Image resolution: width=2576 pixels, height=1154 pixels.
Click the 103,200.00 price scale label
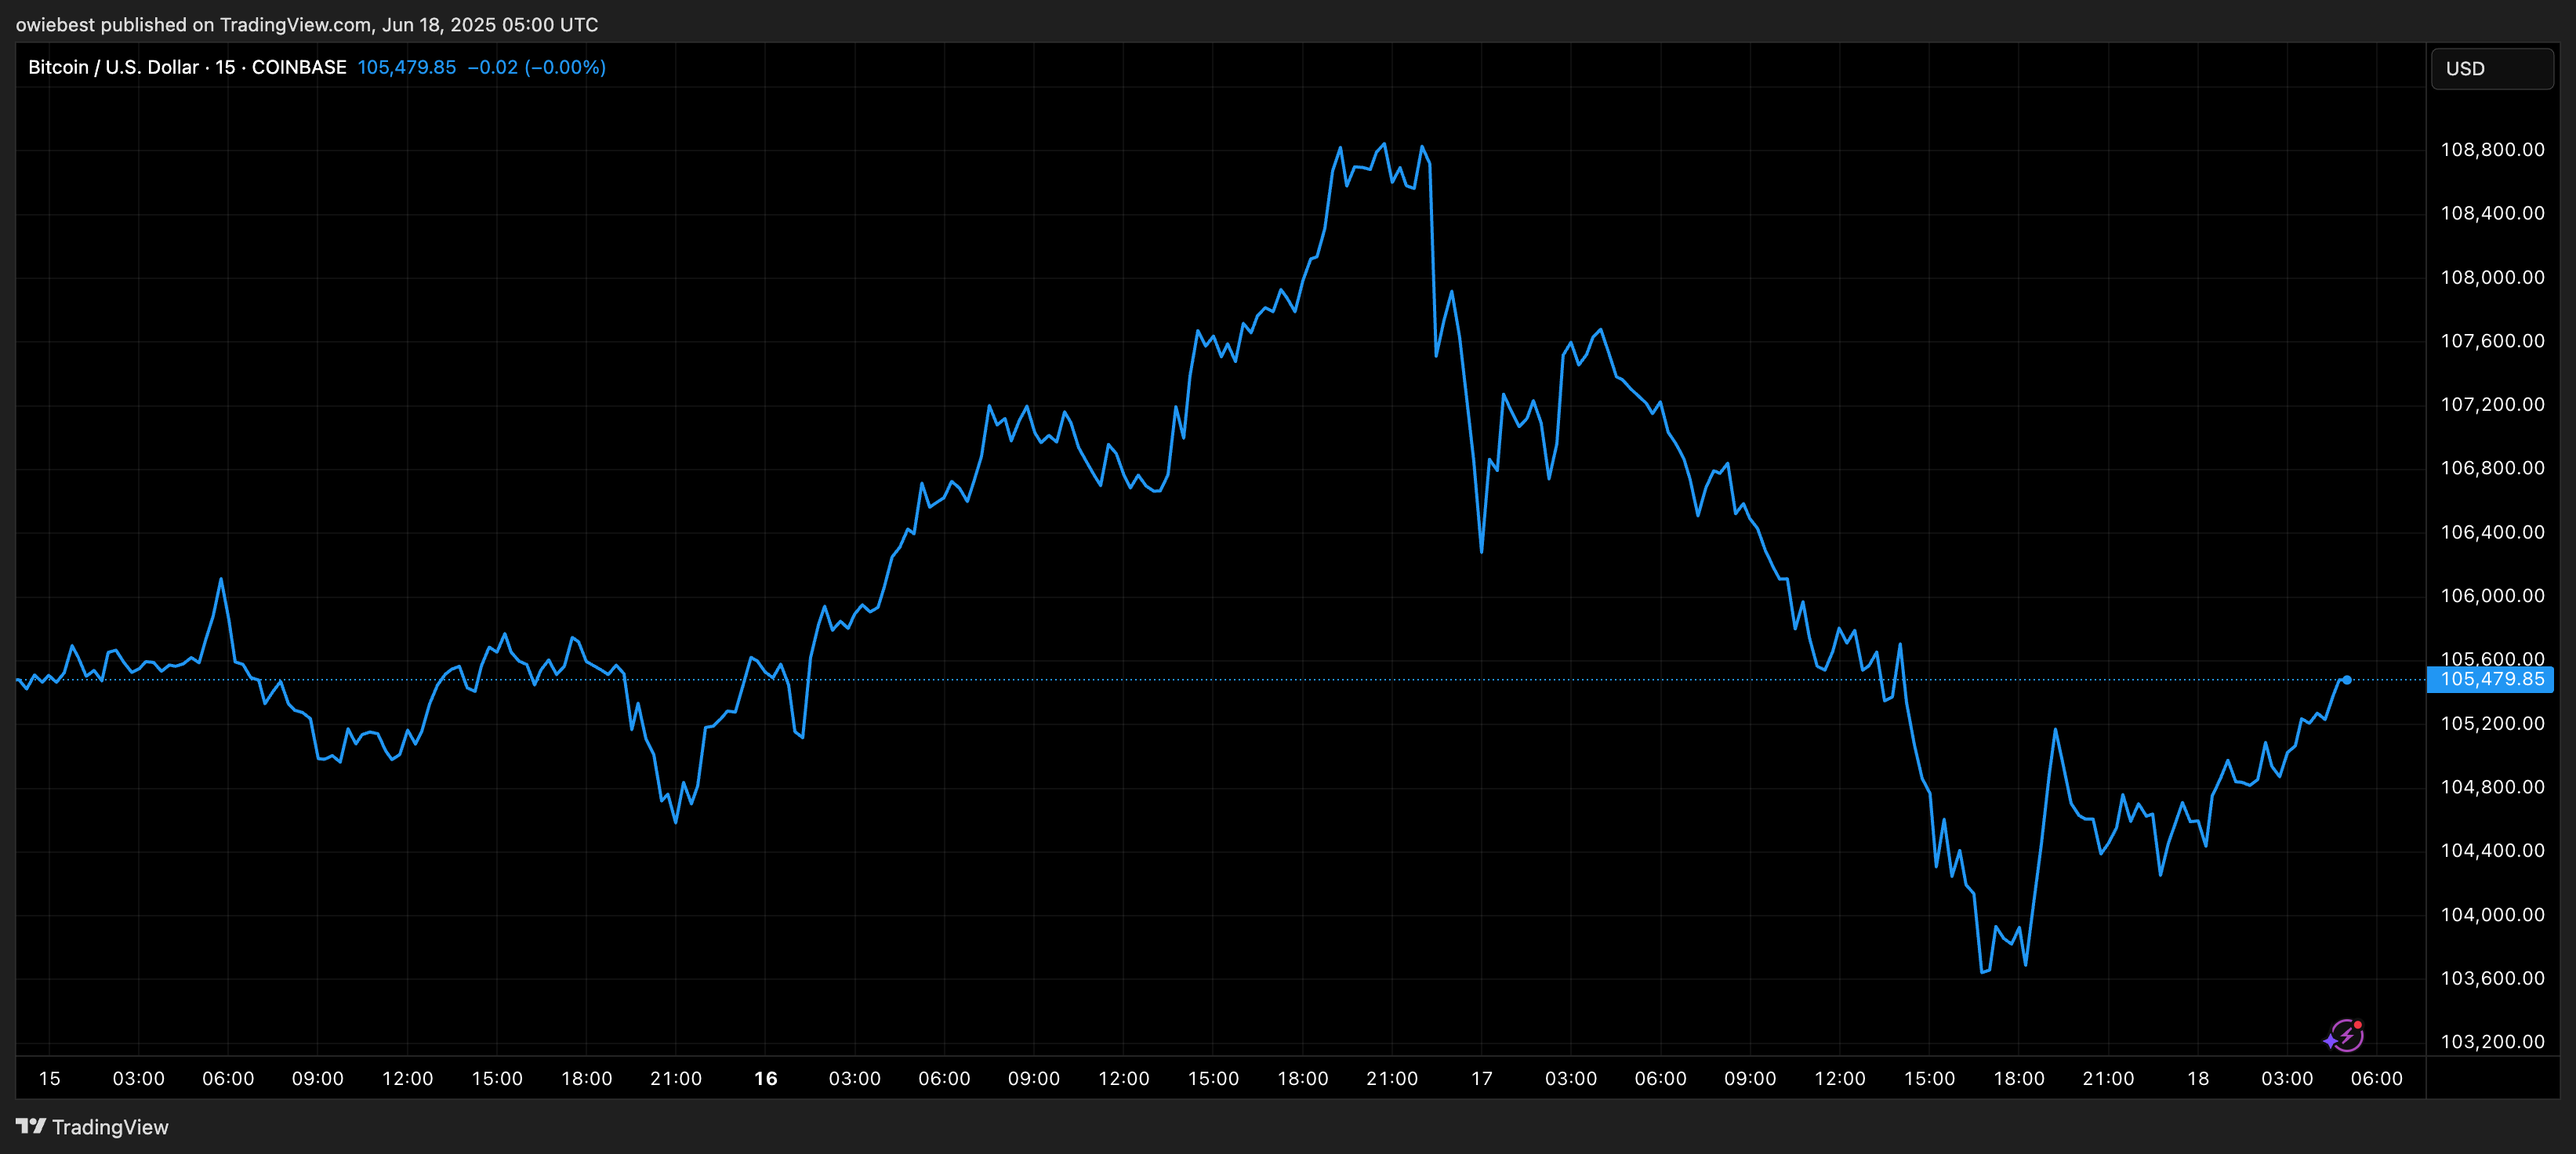click(x=2491, y=1042)
